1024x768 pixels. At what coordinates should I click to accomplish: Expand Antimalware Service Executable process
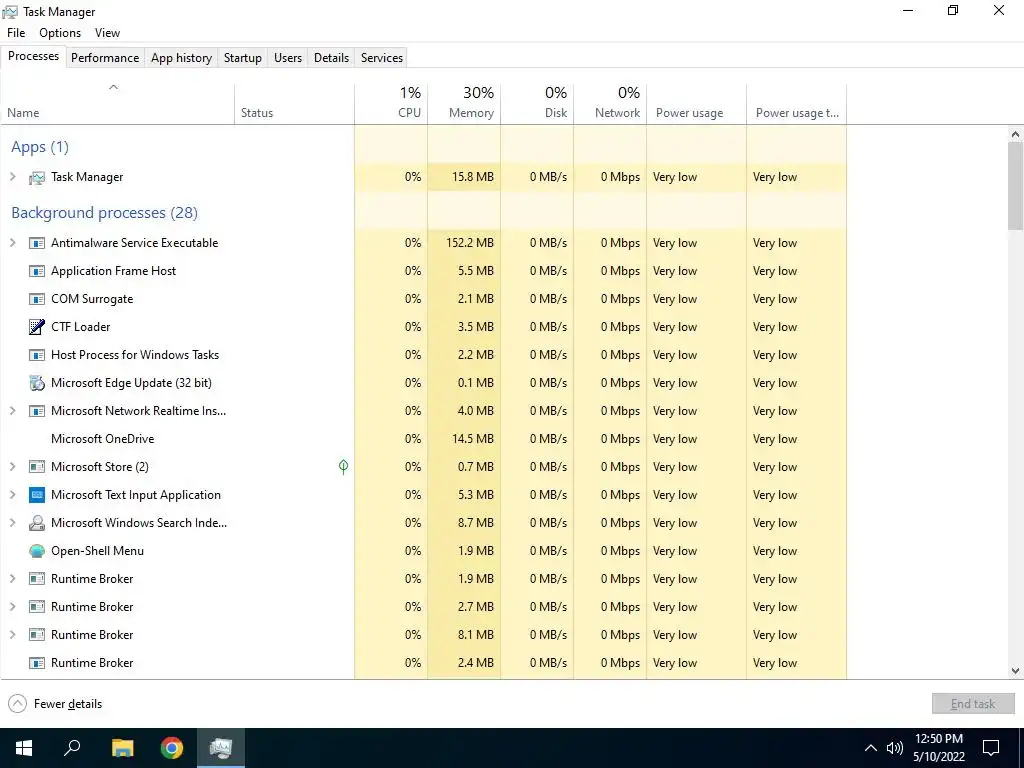coord(12,242)
